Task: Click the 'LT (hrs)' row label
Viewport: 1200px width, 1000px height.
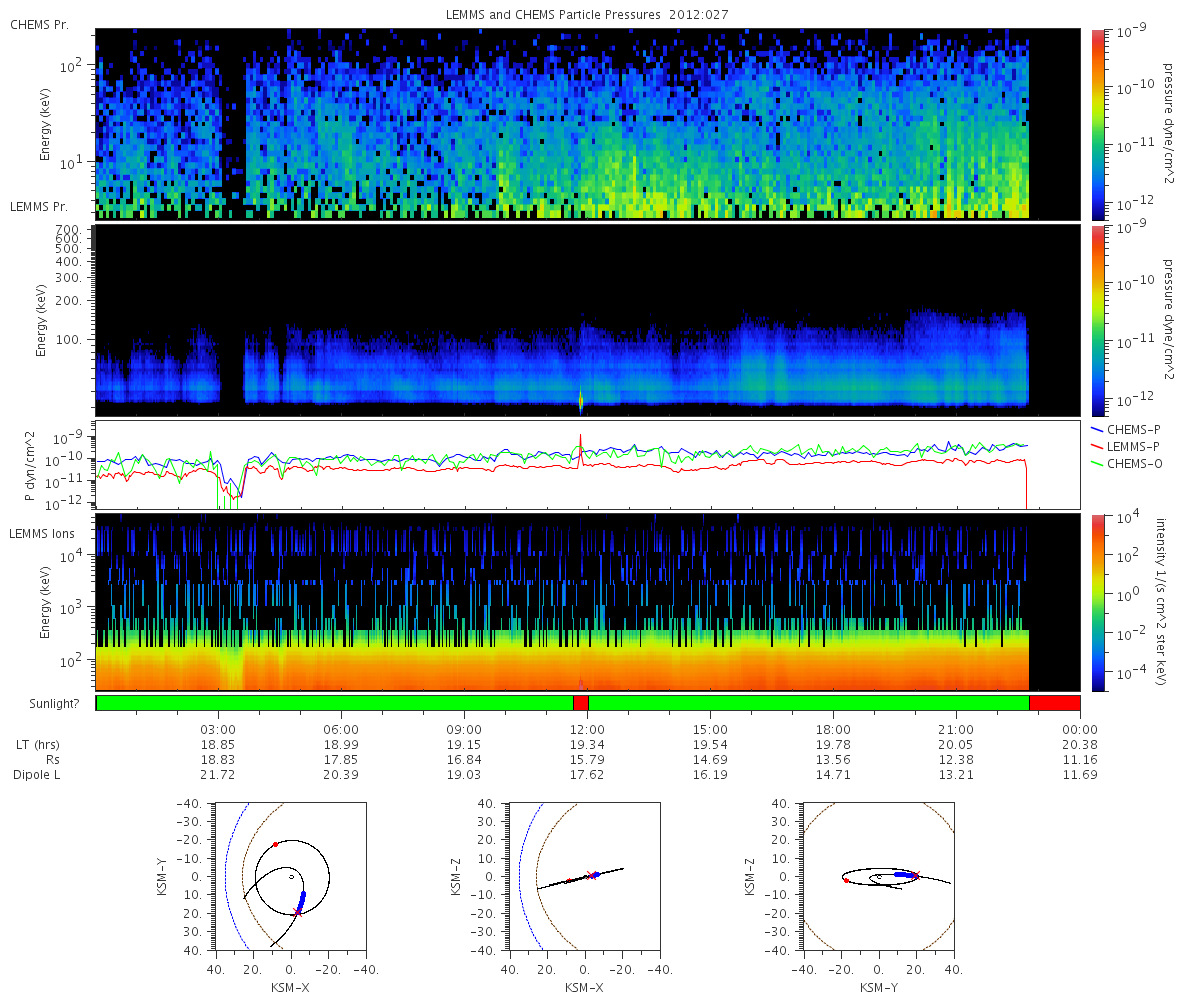Action: pos(38,745)
